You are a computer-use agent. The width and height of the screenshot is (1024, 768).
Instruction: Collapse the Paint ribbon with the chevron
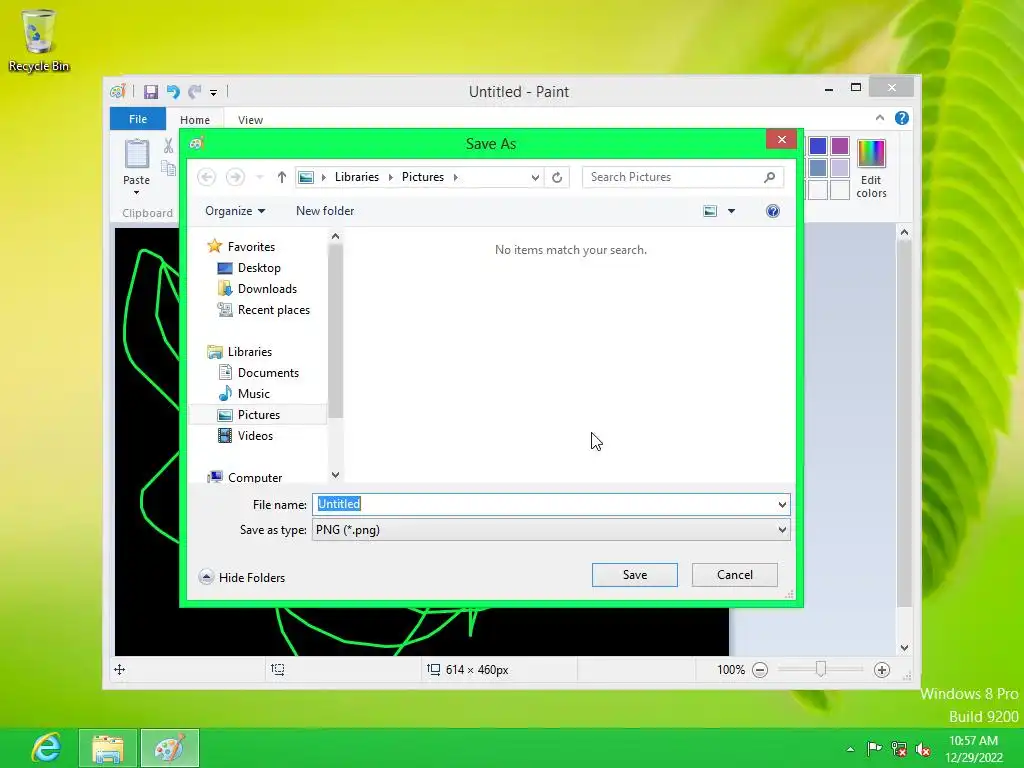[x=880, y=118]
